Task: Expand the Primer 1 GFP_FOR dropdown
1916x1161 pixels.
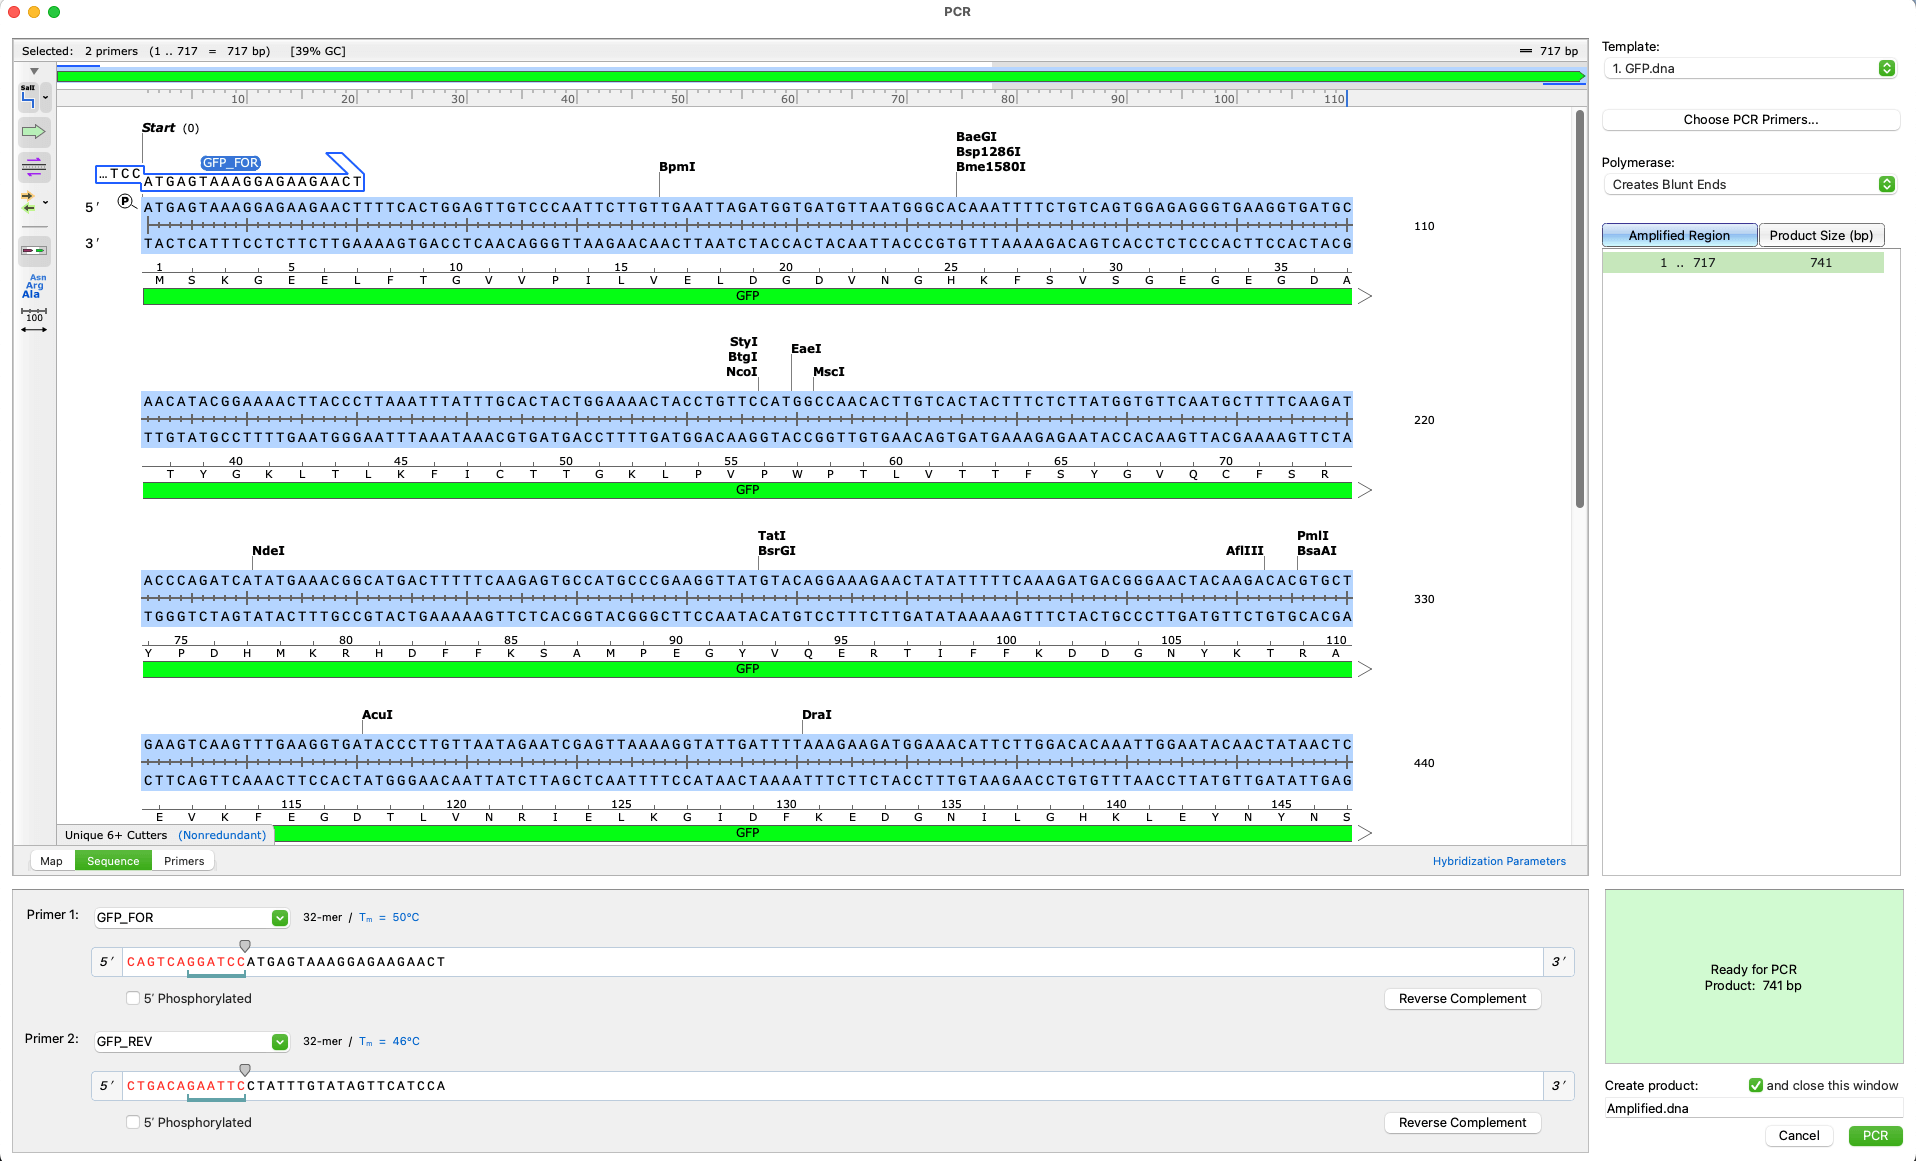Action: pyautogui.click(x=280, y=918)
